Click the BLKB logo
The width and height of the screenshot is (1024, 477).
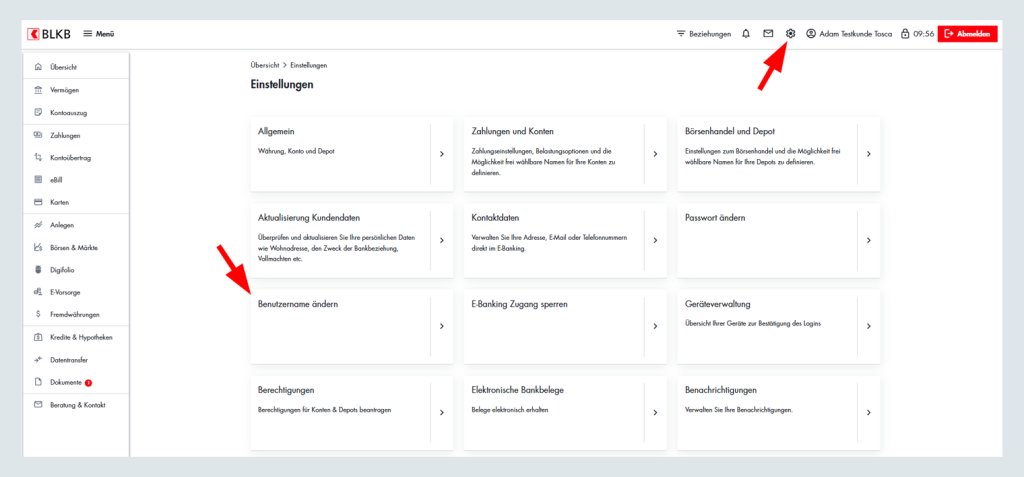(49, 34)
